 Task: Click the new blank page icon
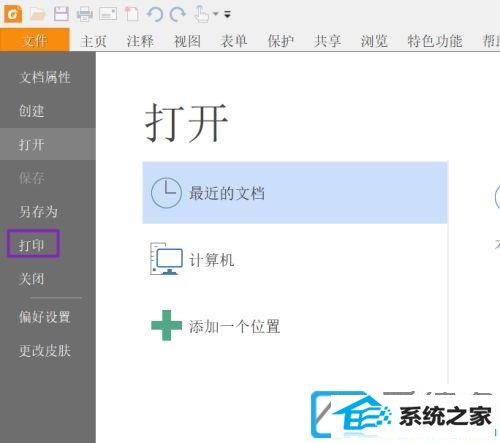point(132,14)
